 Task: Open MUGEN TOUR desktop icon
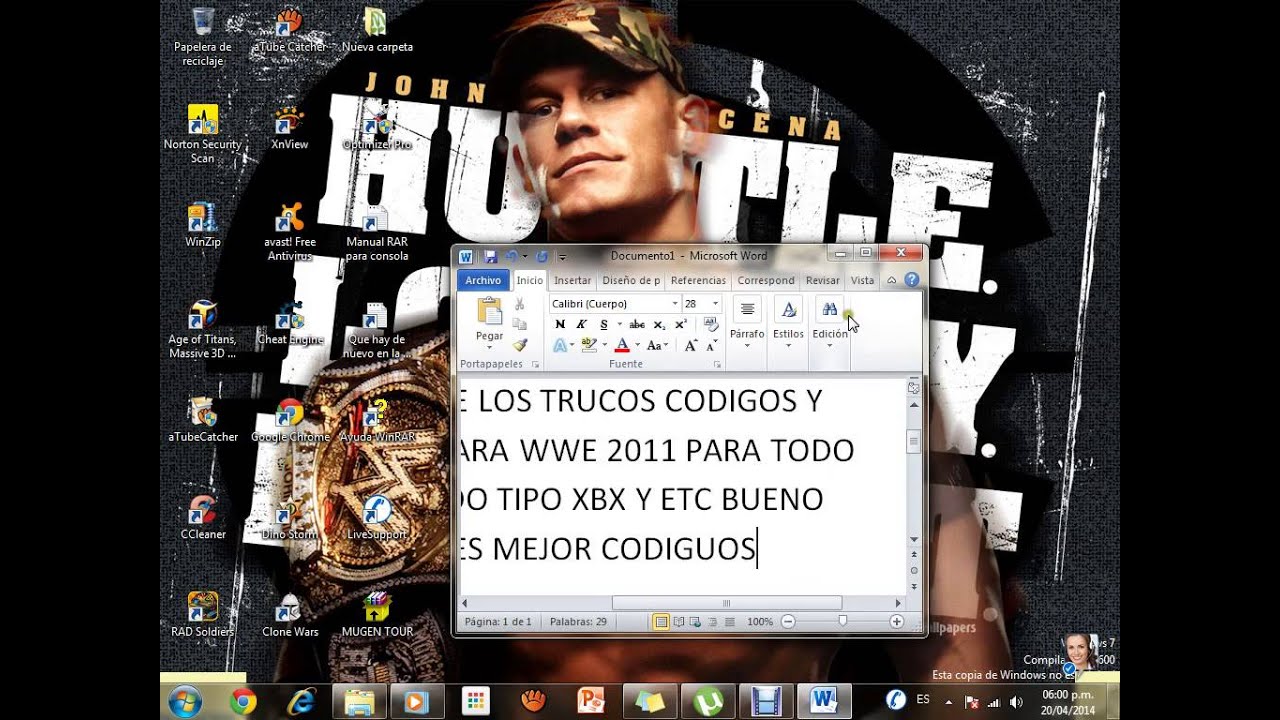coord(377,616)
